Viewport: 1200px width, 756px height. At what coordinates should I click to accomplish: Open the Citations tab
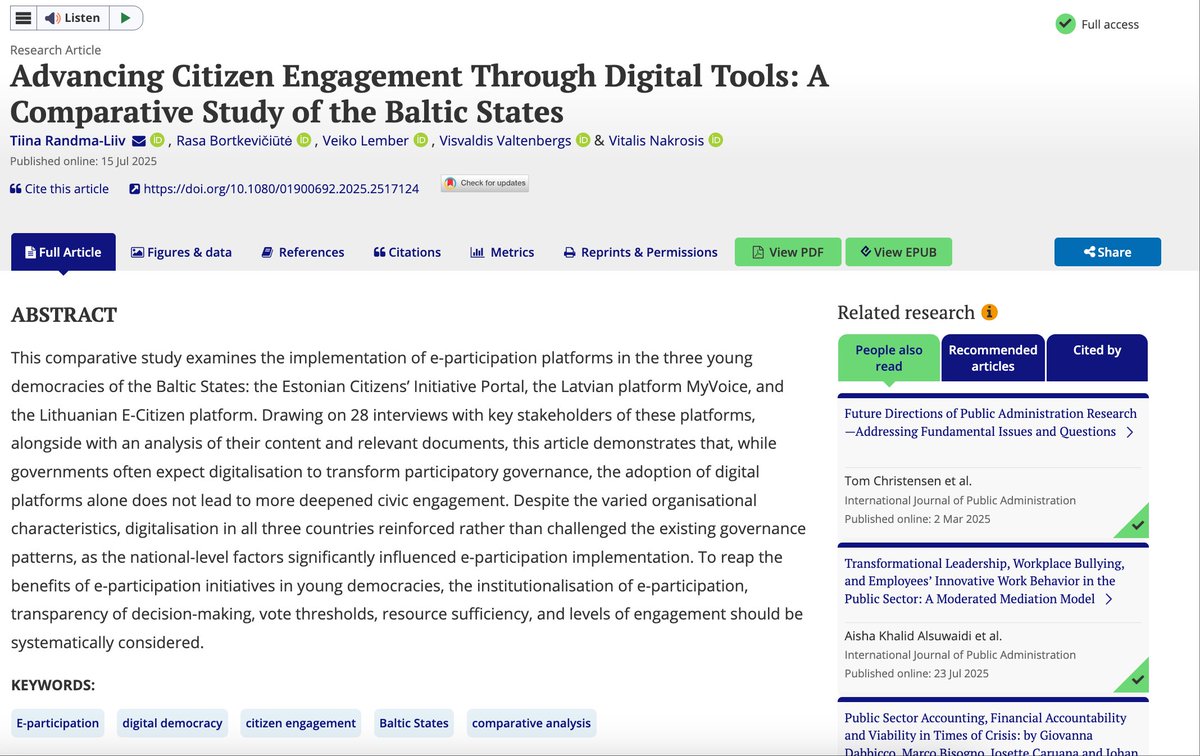(x=407, y=252)
